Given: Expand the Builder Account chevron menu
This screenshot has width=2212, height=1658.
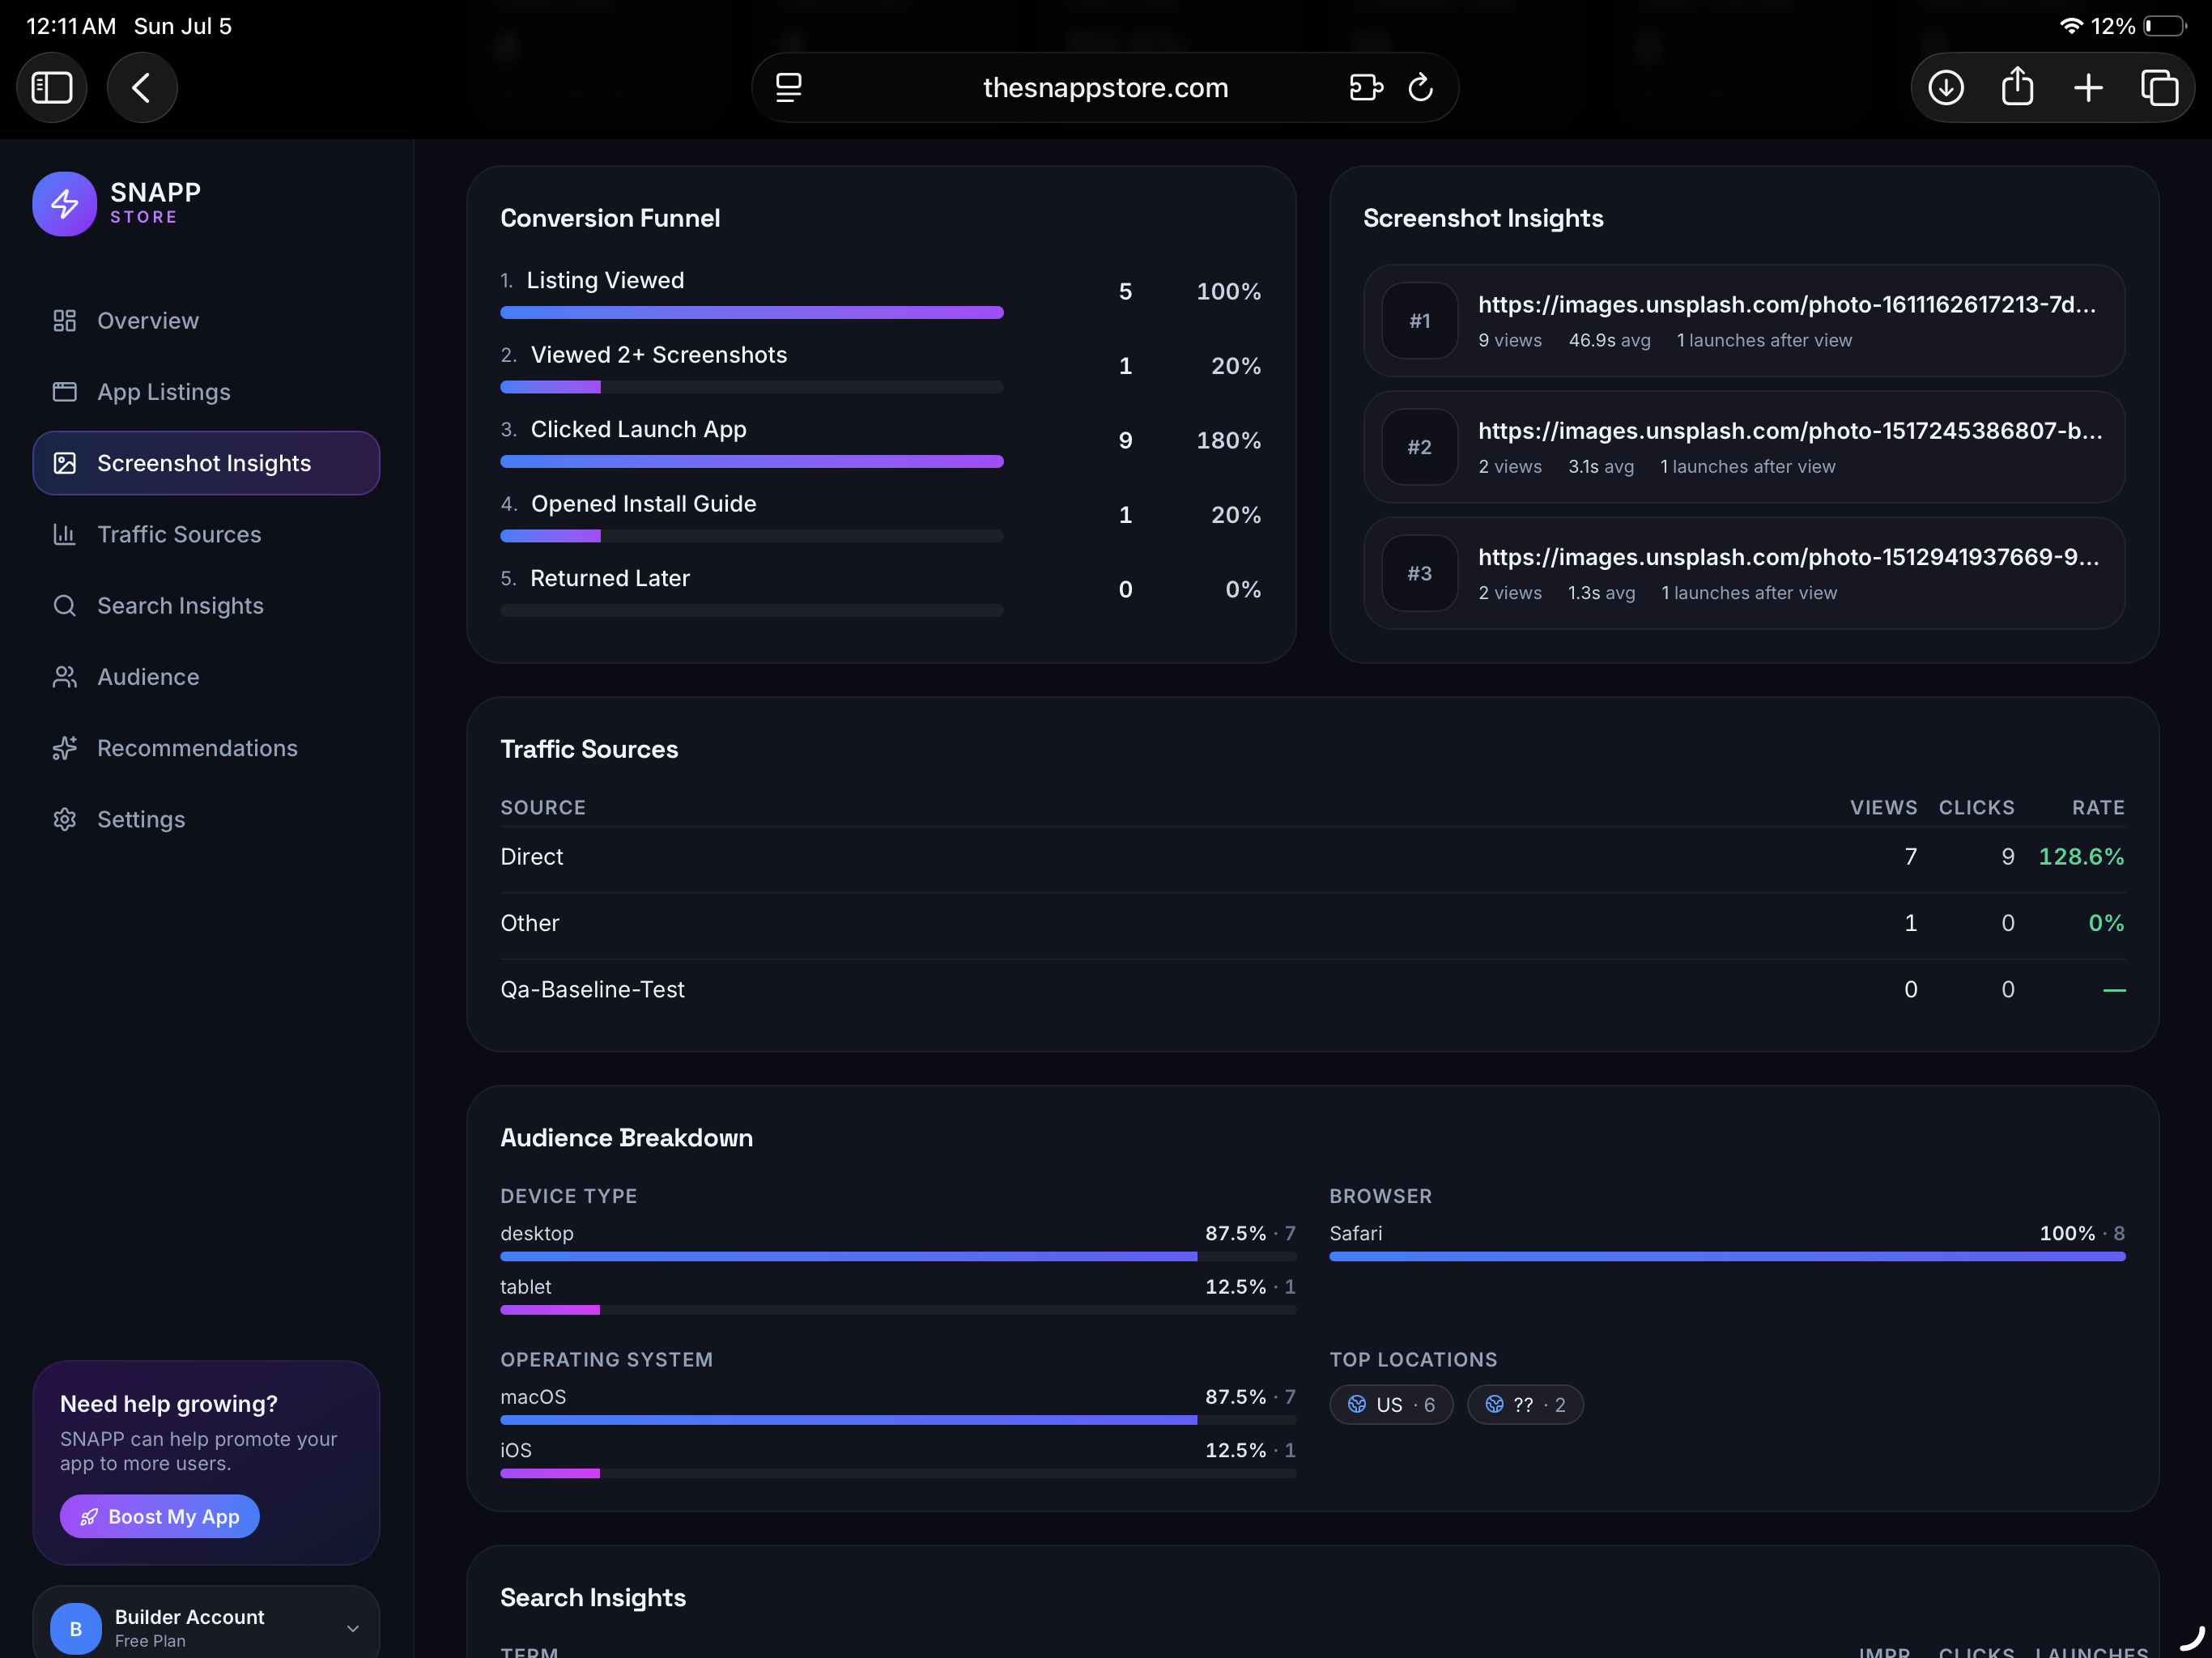Looking at the screenshot, I should 352,1628.
